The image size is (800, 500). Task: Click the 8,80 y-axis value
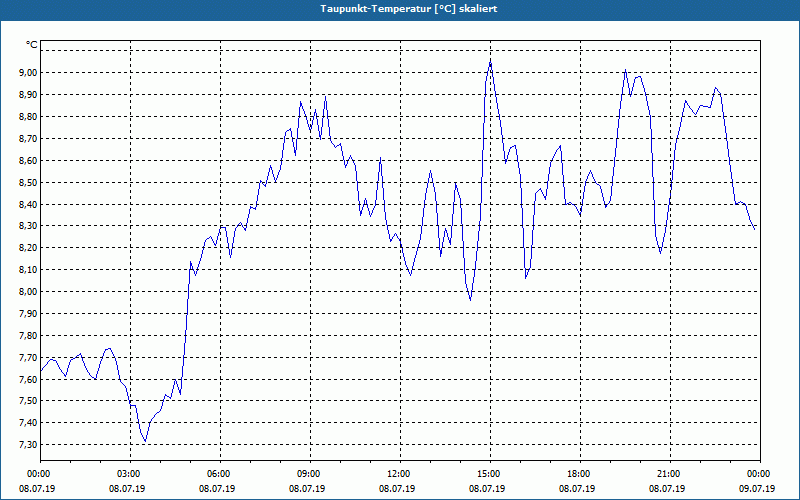click(x=29, y=116)
